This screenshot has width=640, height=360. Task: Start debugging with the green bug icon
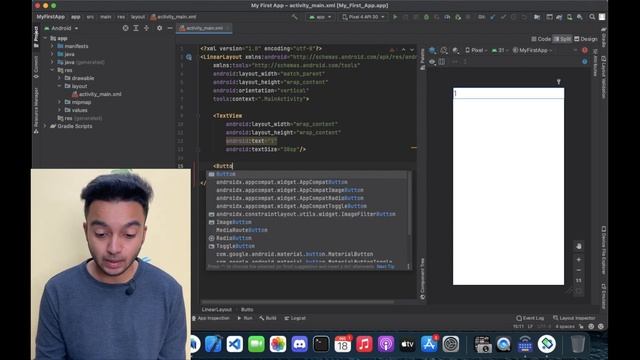(426, 17)
